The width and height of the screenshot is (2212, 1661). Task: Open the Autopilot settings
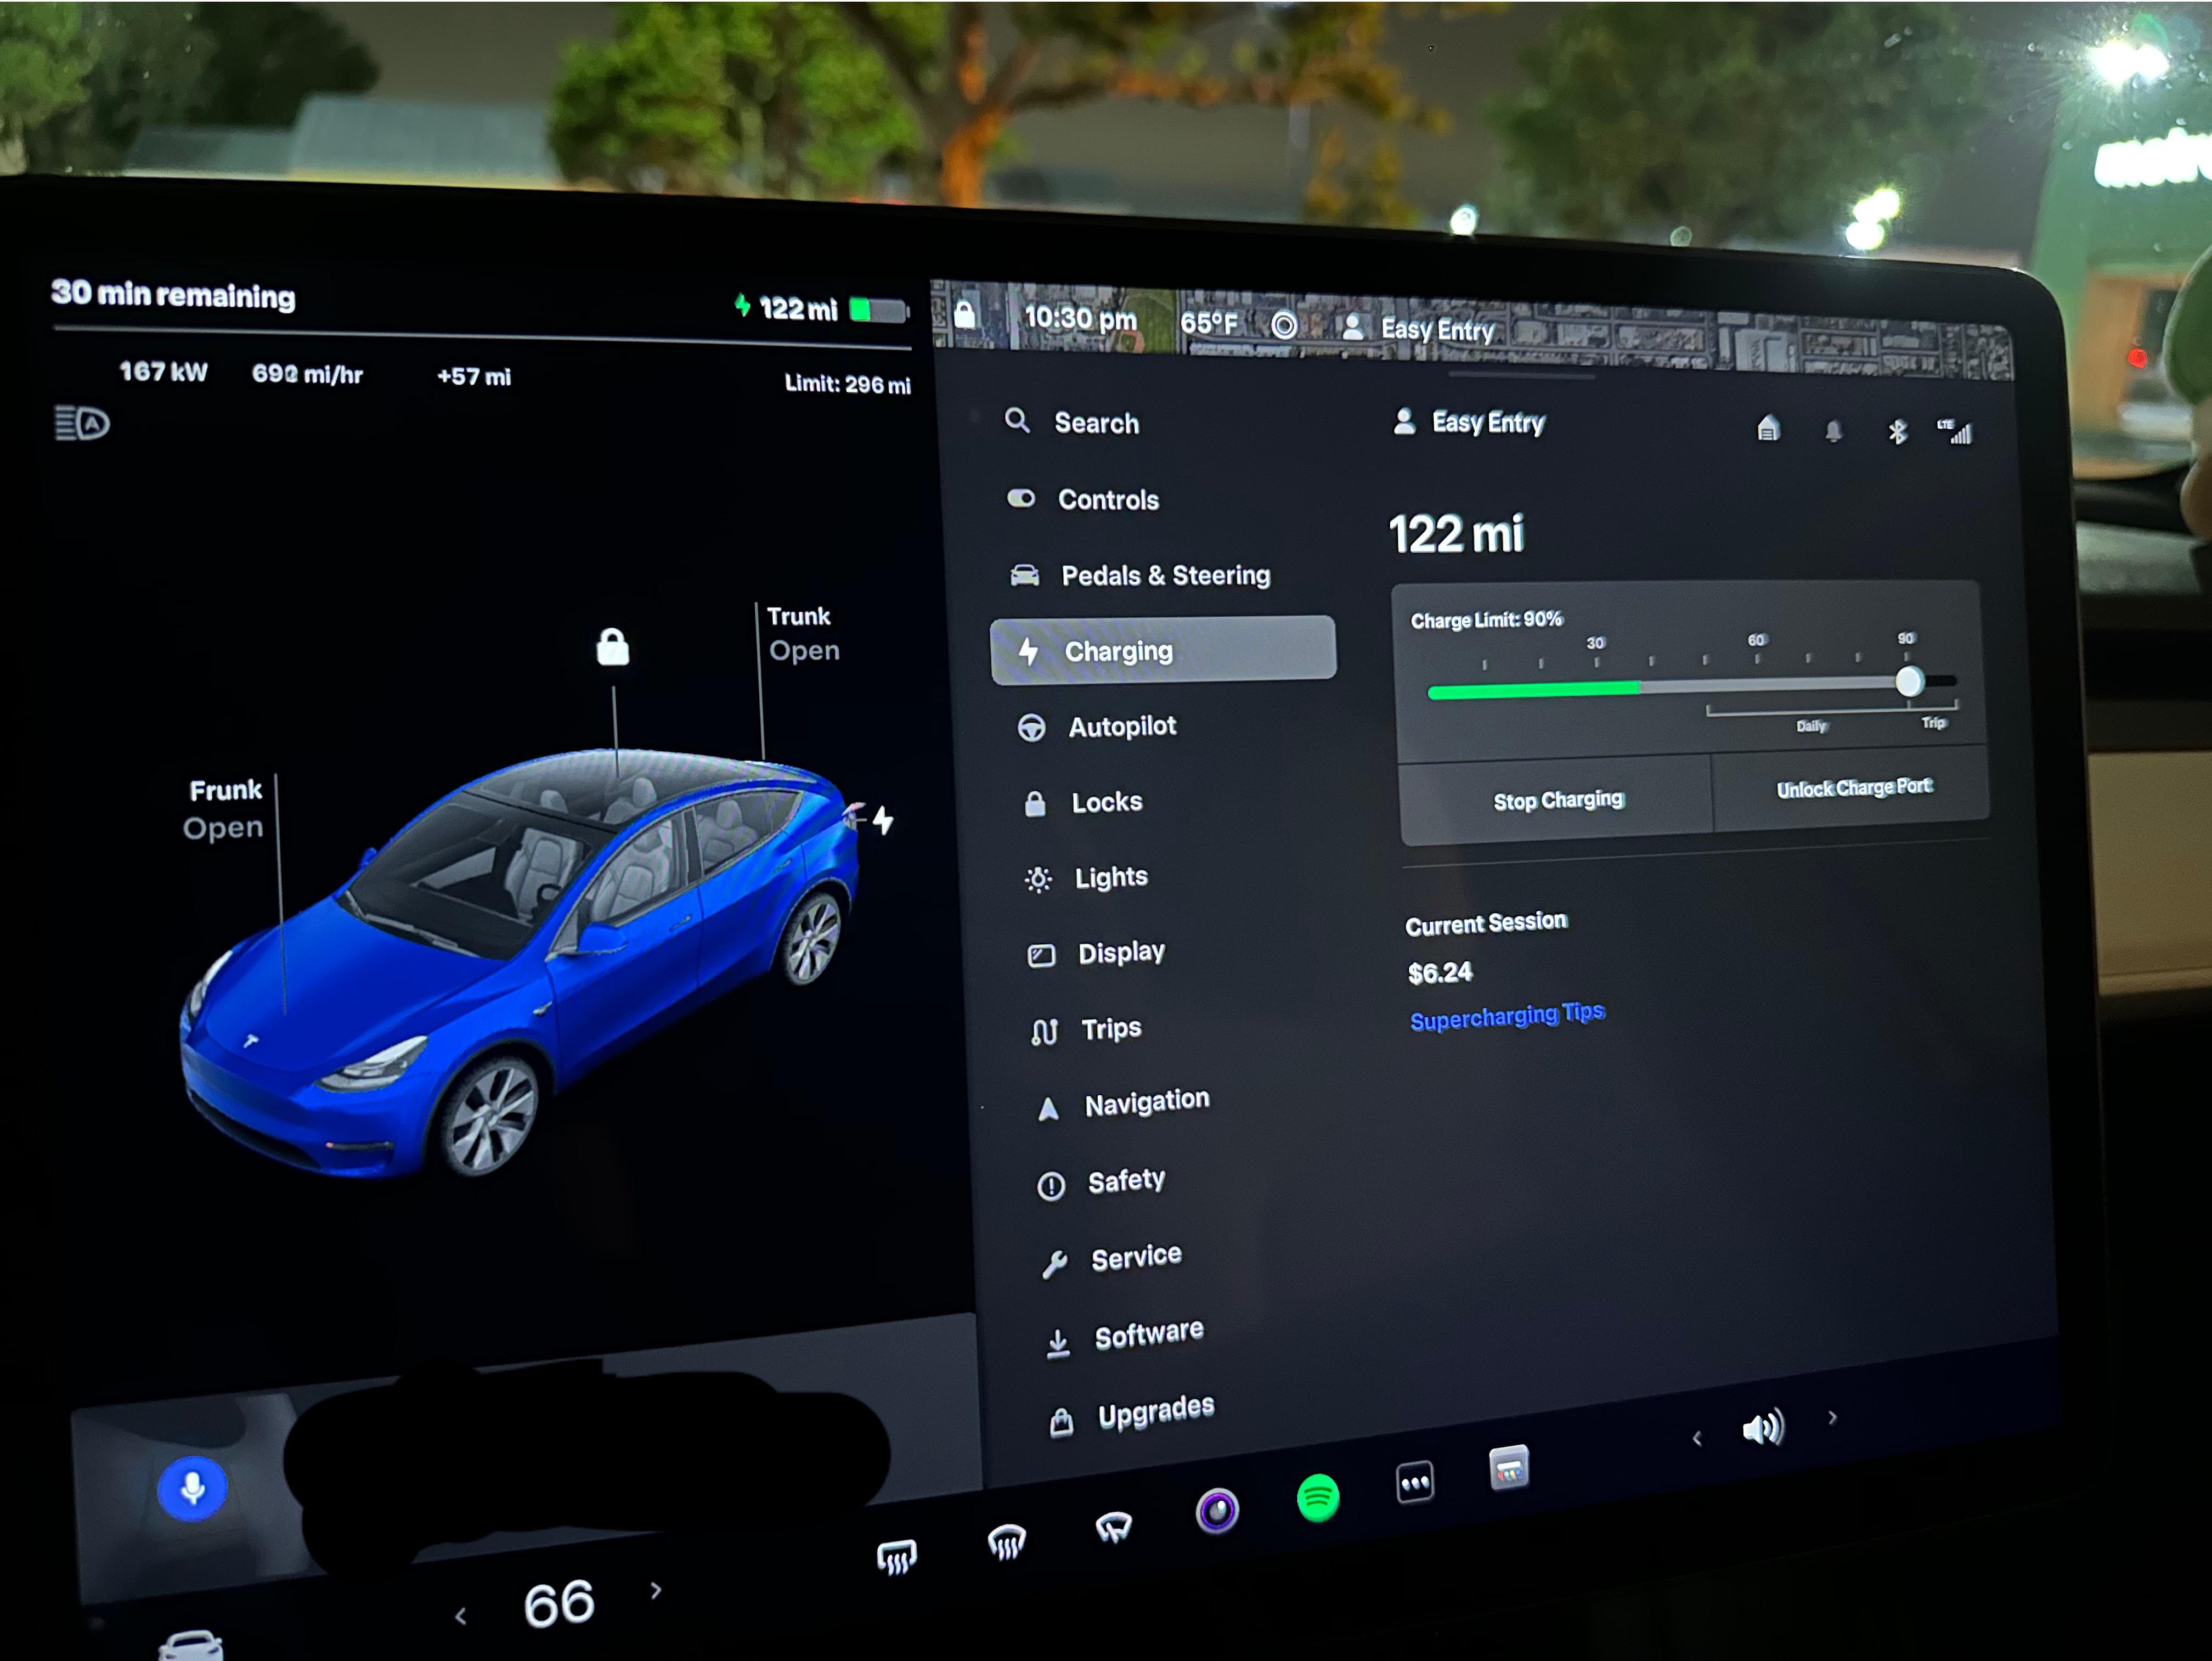click(x=1097, y=727)
